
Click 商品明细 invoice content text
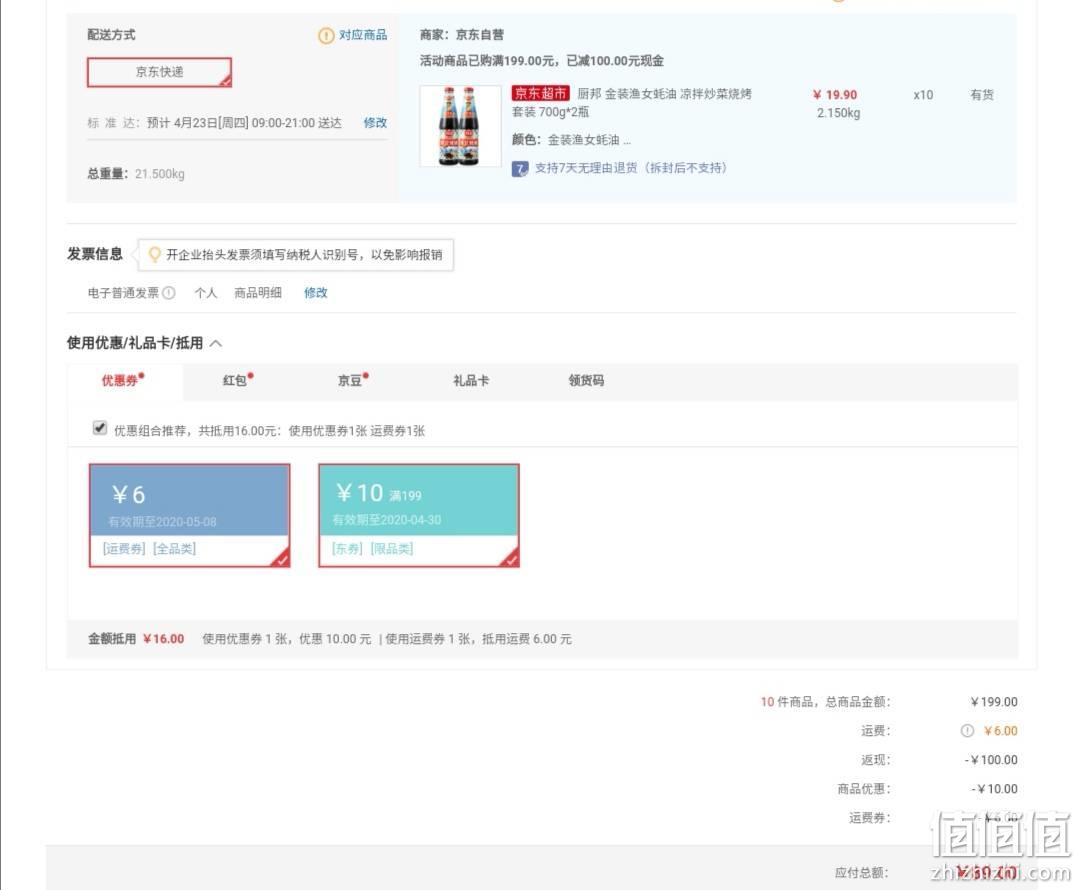point(258,293)
